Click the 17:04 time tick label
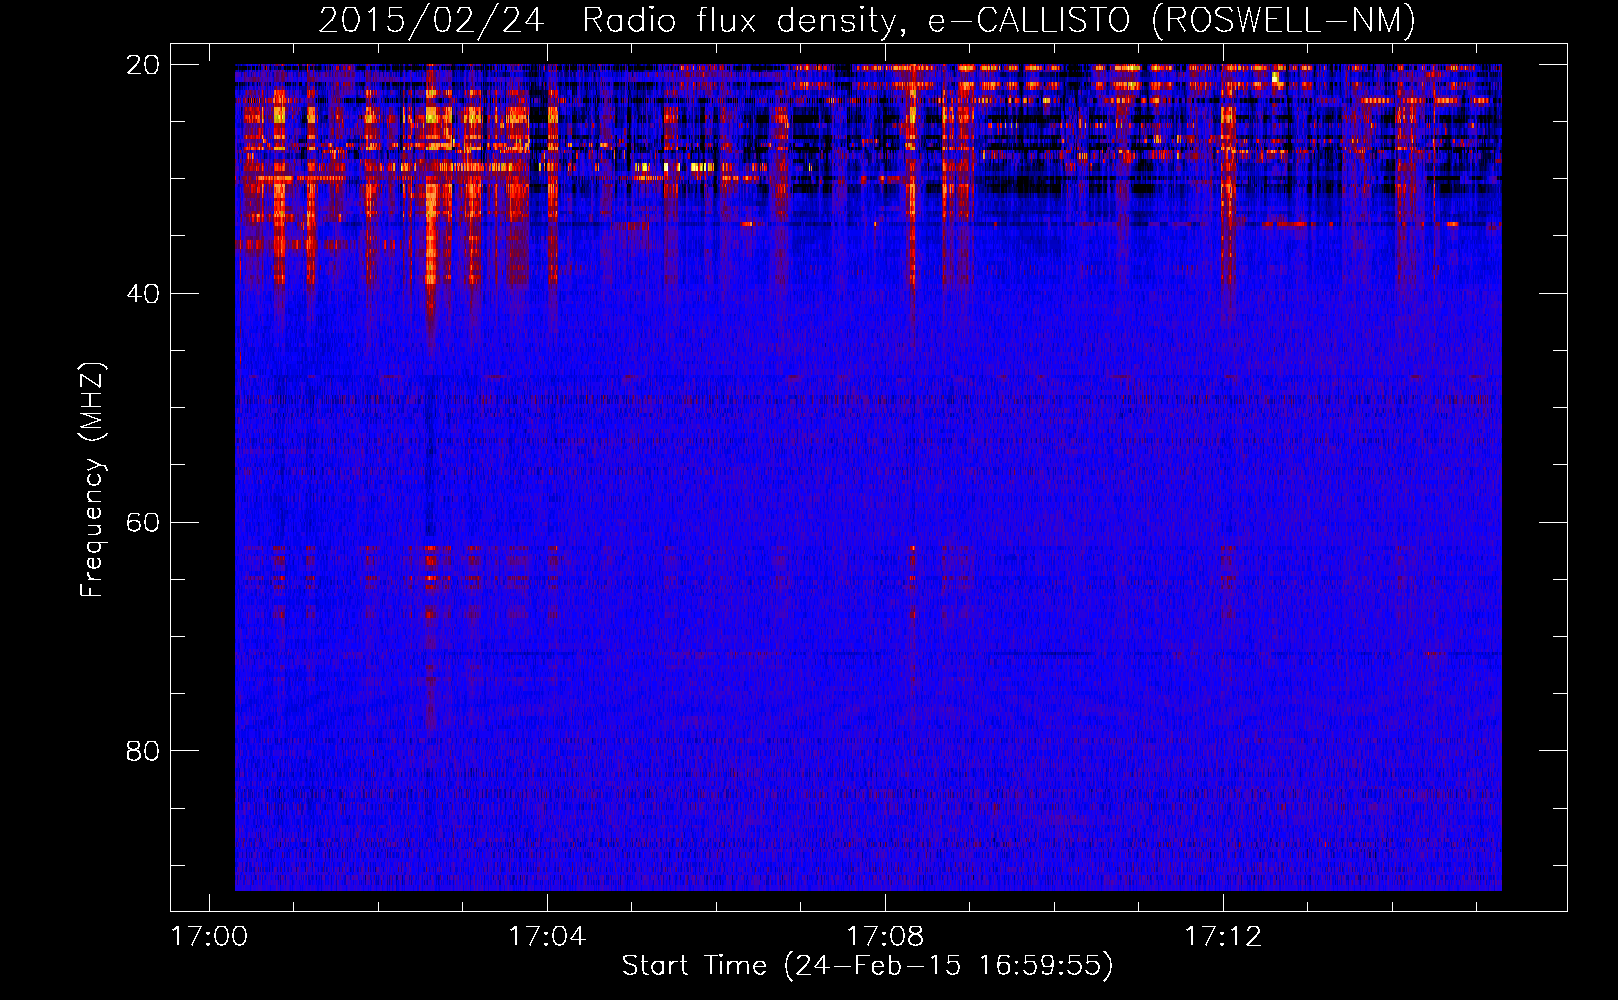 click(x=547, y=937)
